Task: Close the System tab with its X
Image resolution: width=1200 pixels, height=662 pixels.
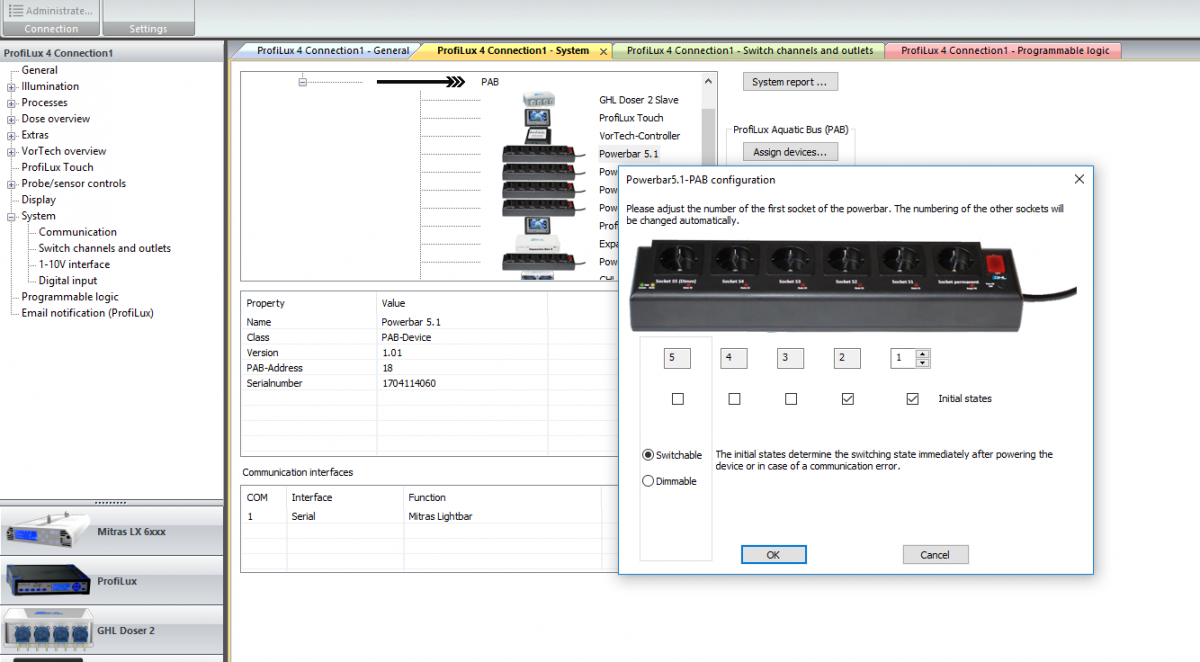Action: click(x=603, y=51)
